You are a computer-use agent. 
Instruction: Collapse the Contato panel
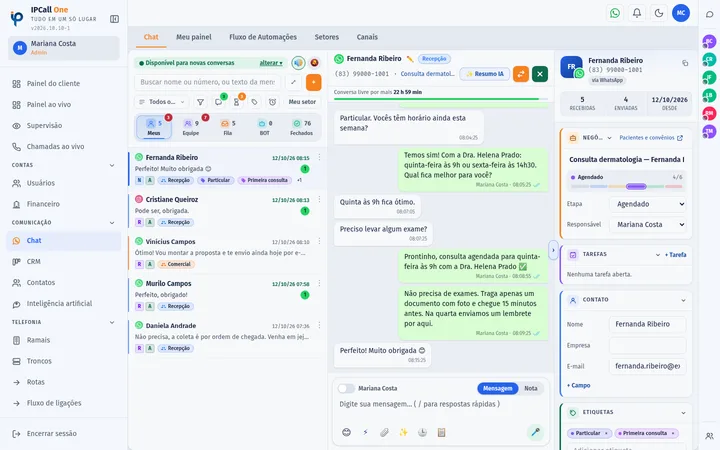click(x=683, y=300)
